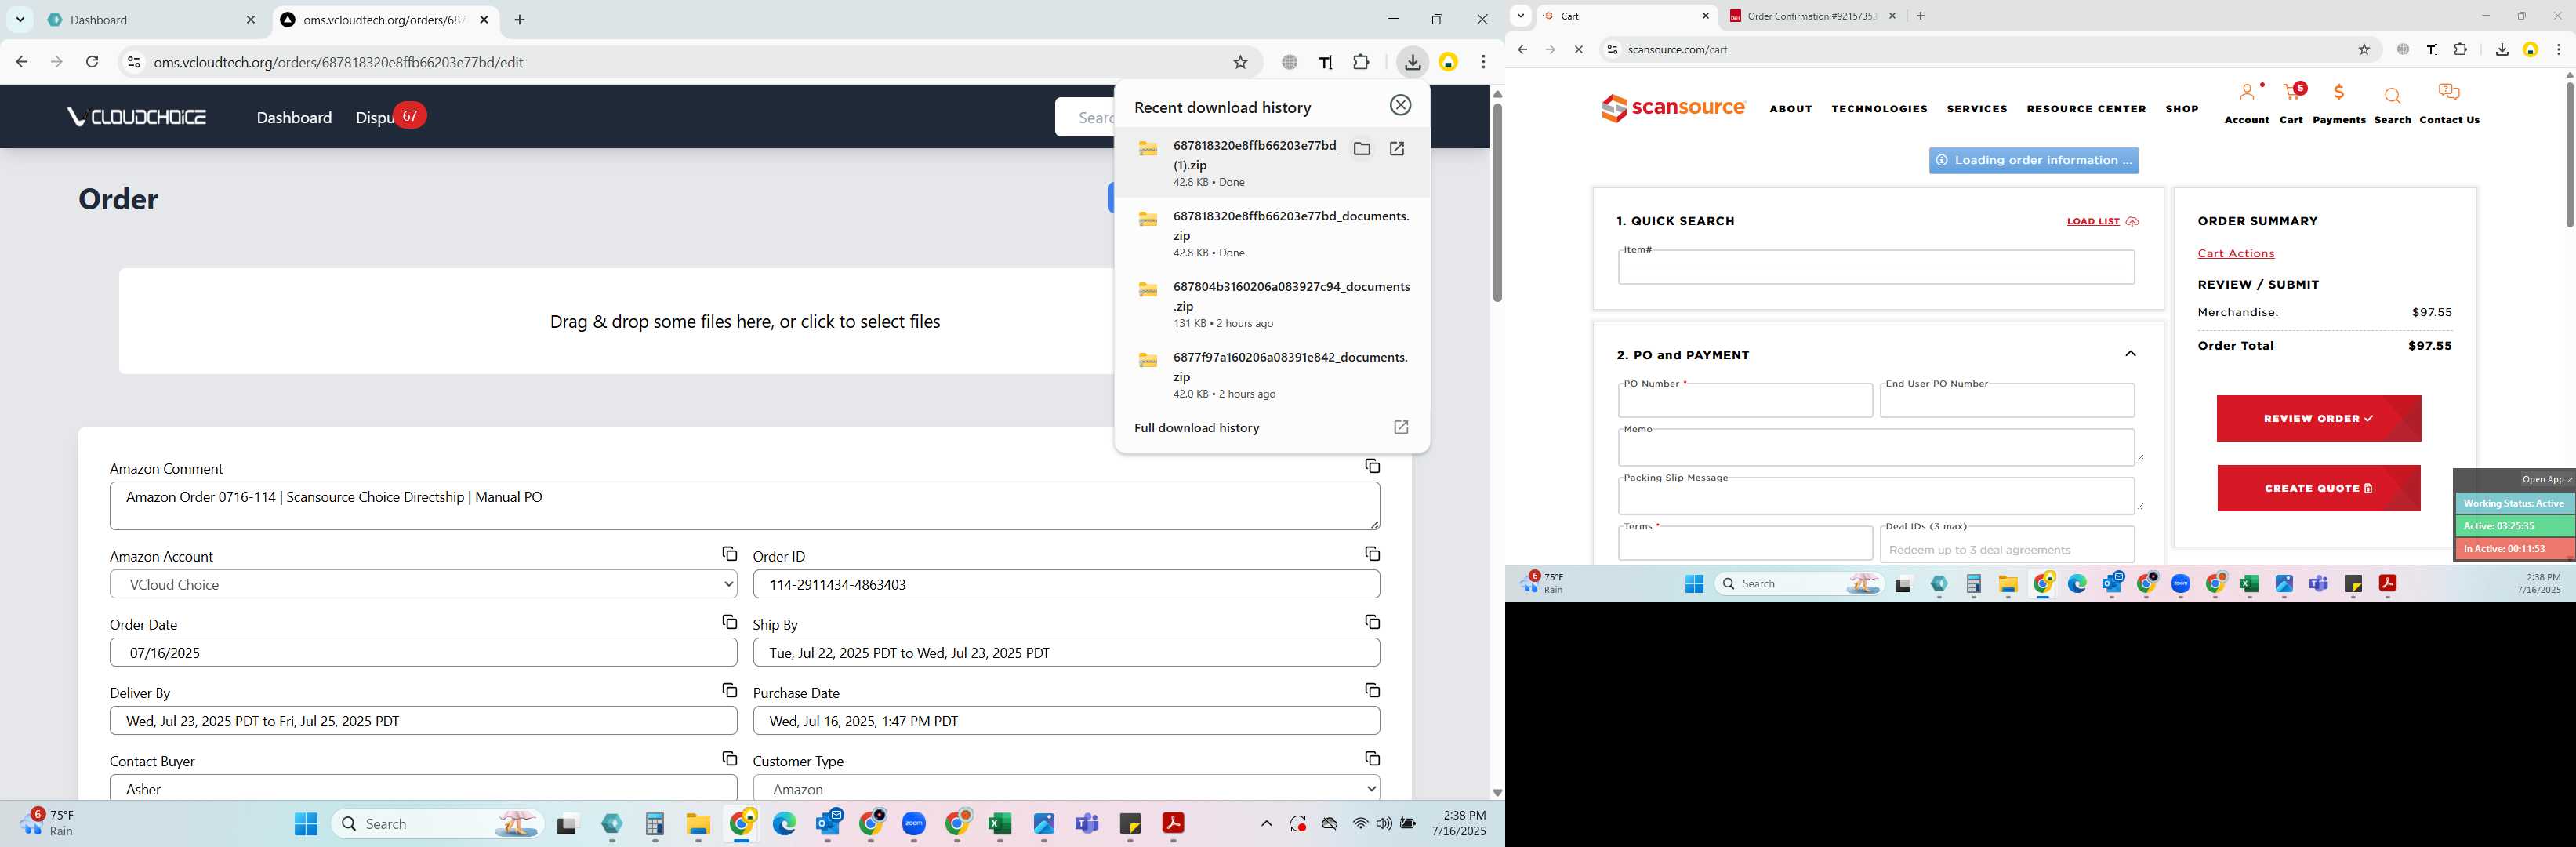Open the SHOP menu on Scansource
The width and height of the screenshot is (2576, 847).
[2181, 108]
